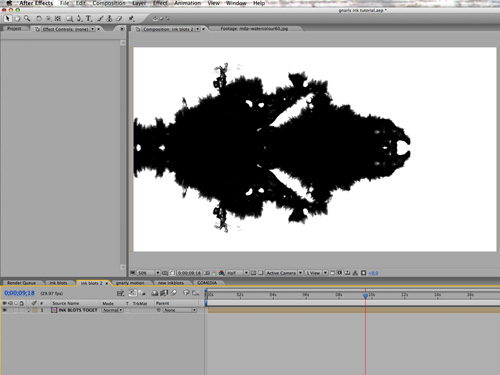
Task: Click the blue current timecode 0;00;09;18
Action: point(19,293)
